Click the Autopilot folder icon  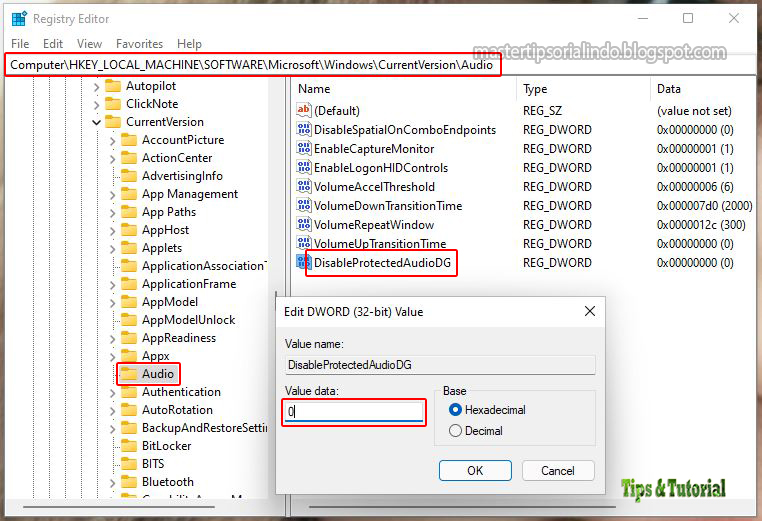click(113, 86)
